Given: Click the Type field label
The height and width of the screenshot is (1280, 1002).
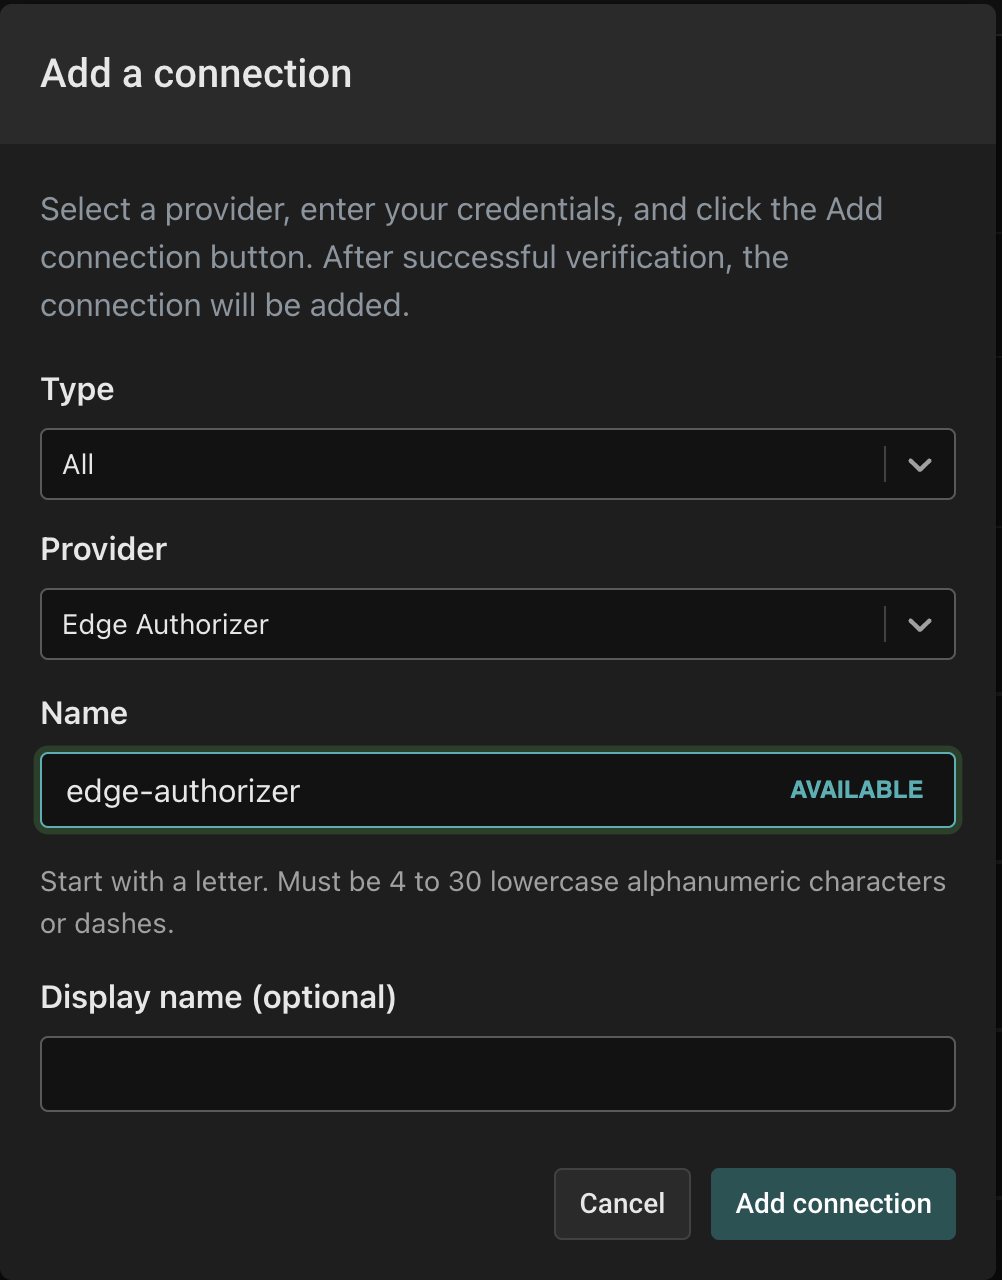Looking at the screenshot, I should [77, 389].
